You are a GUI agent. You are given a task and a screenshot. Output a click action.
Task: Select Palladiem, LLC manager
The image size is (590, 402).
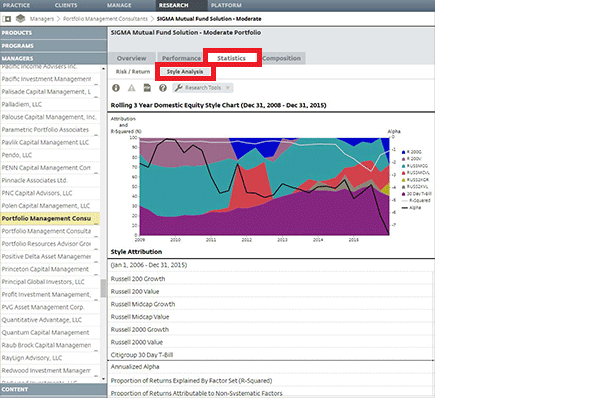click(50, 105)
